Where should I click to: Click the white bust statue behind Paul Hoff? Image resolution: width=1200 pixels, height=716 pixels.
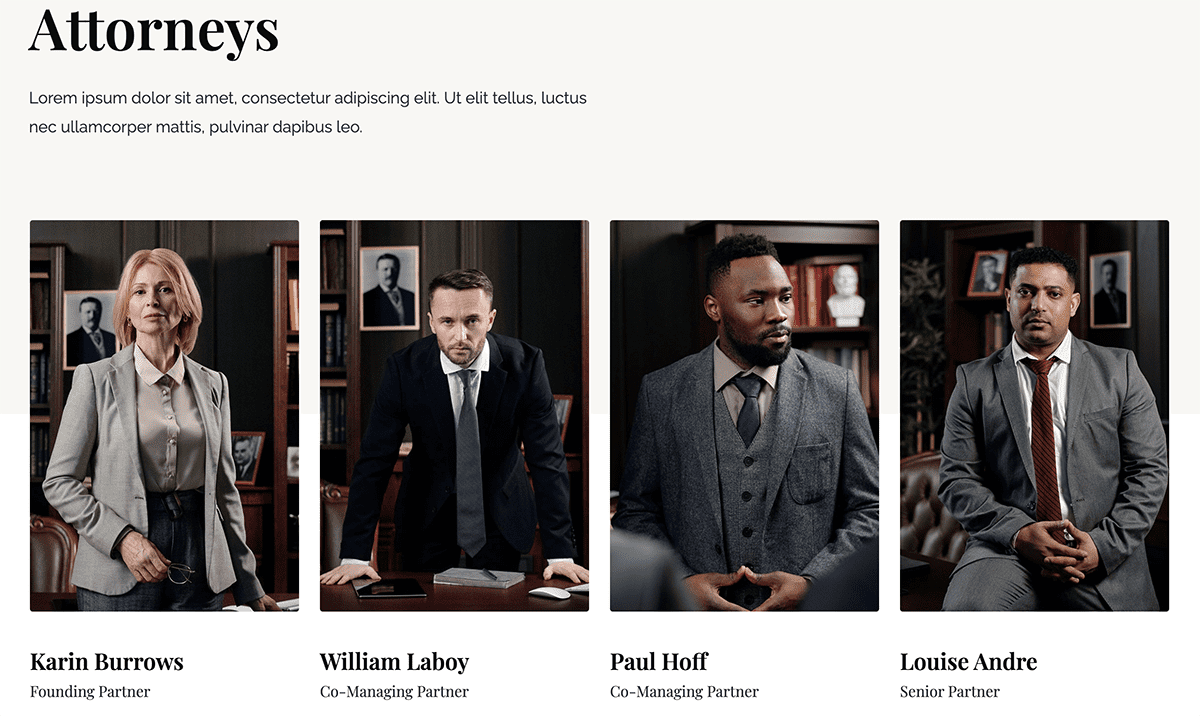tap(846, 295)
